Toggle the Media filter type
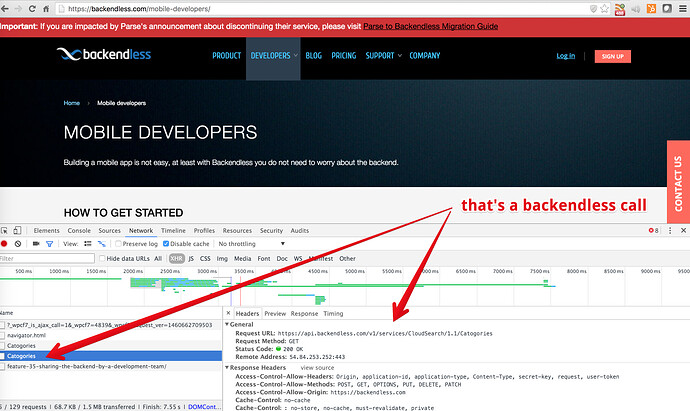This screenshot has width=690, height=411. 242,258
